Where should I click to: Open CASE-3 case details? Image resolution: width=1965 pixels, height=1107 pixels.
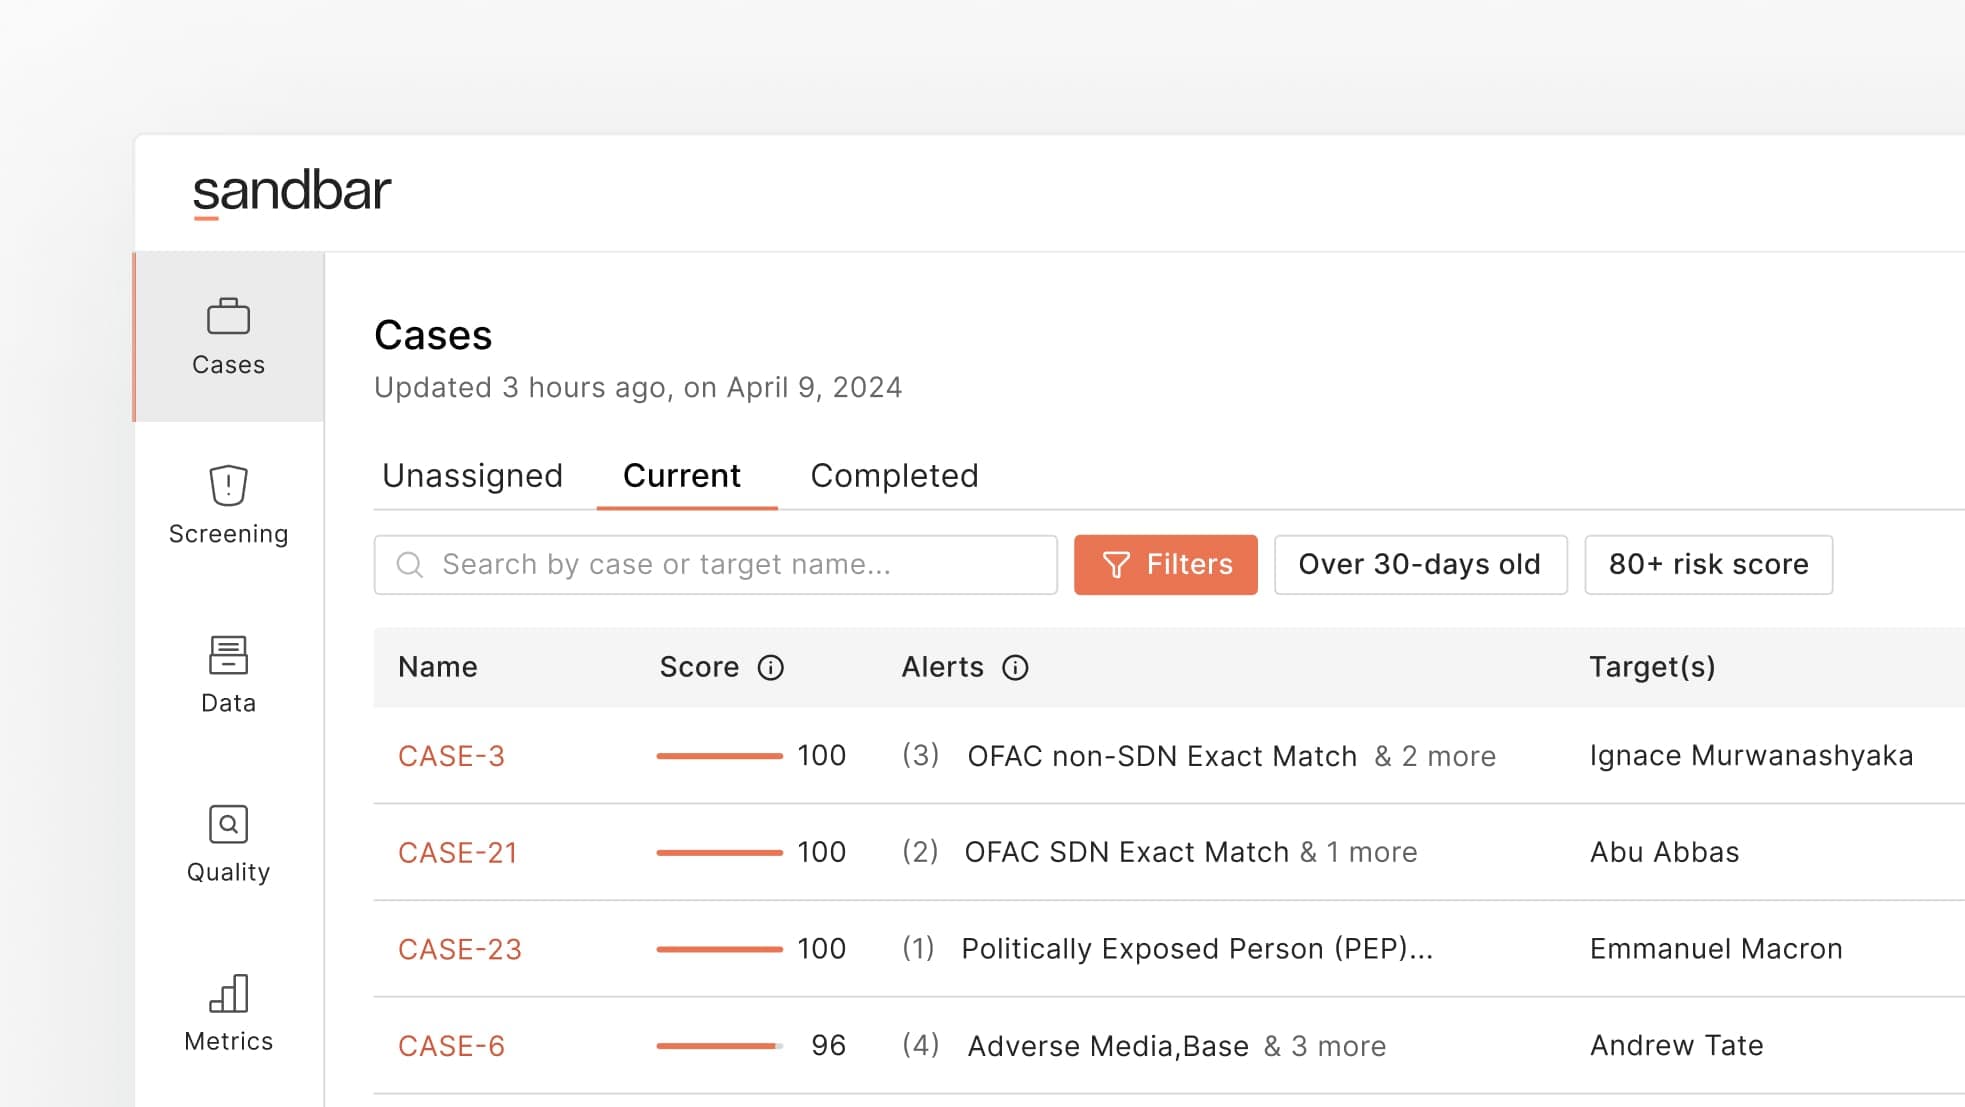click(453, 753)
